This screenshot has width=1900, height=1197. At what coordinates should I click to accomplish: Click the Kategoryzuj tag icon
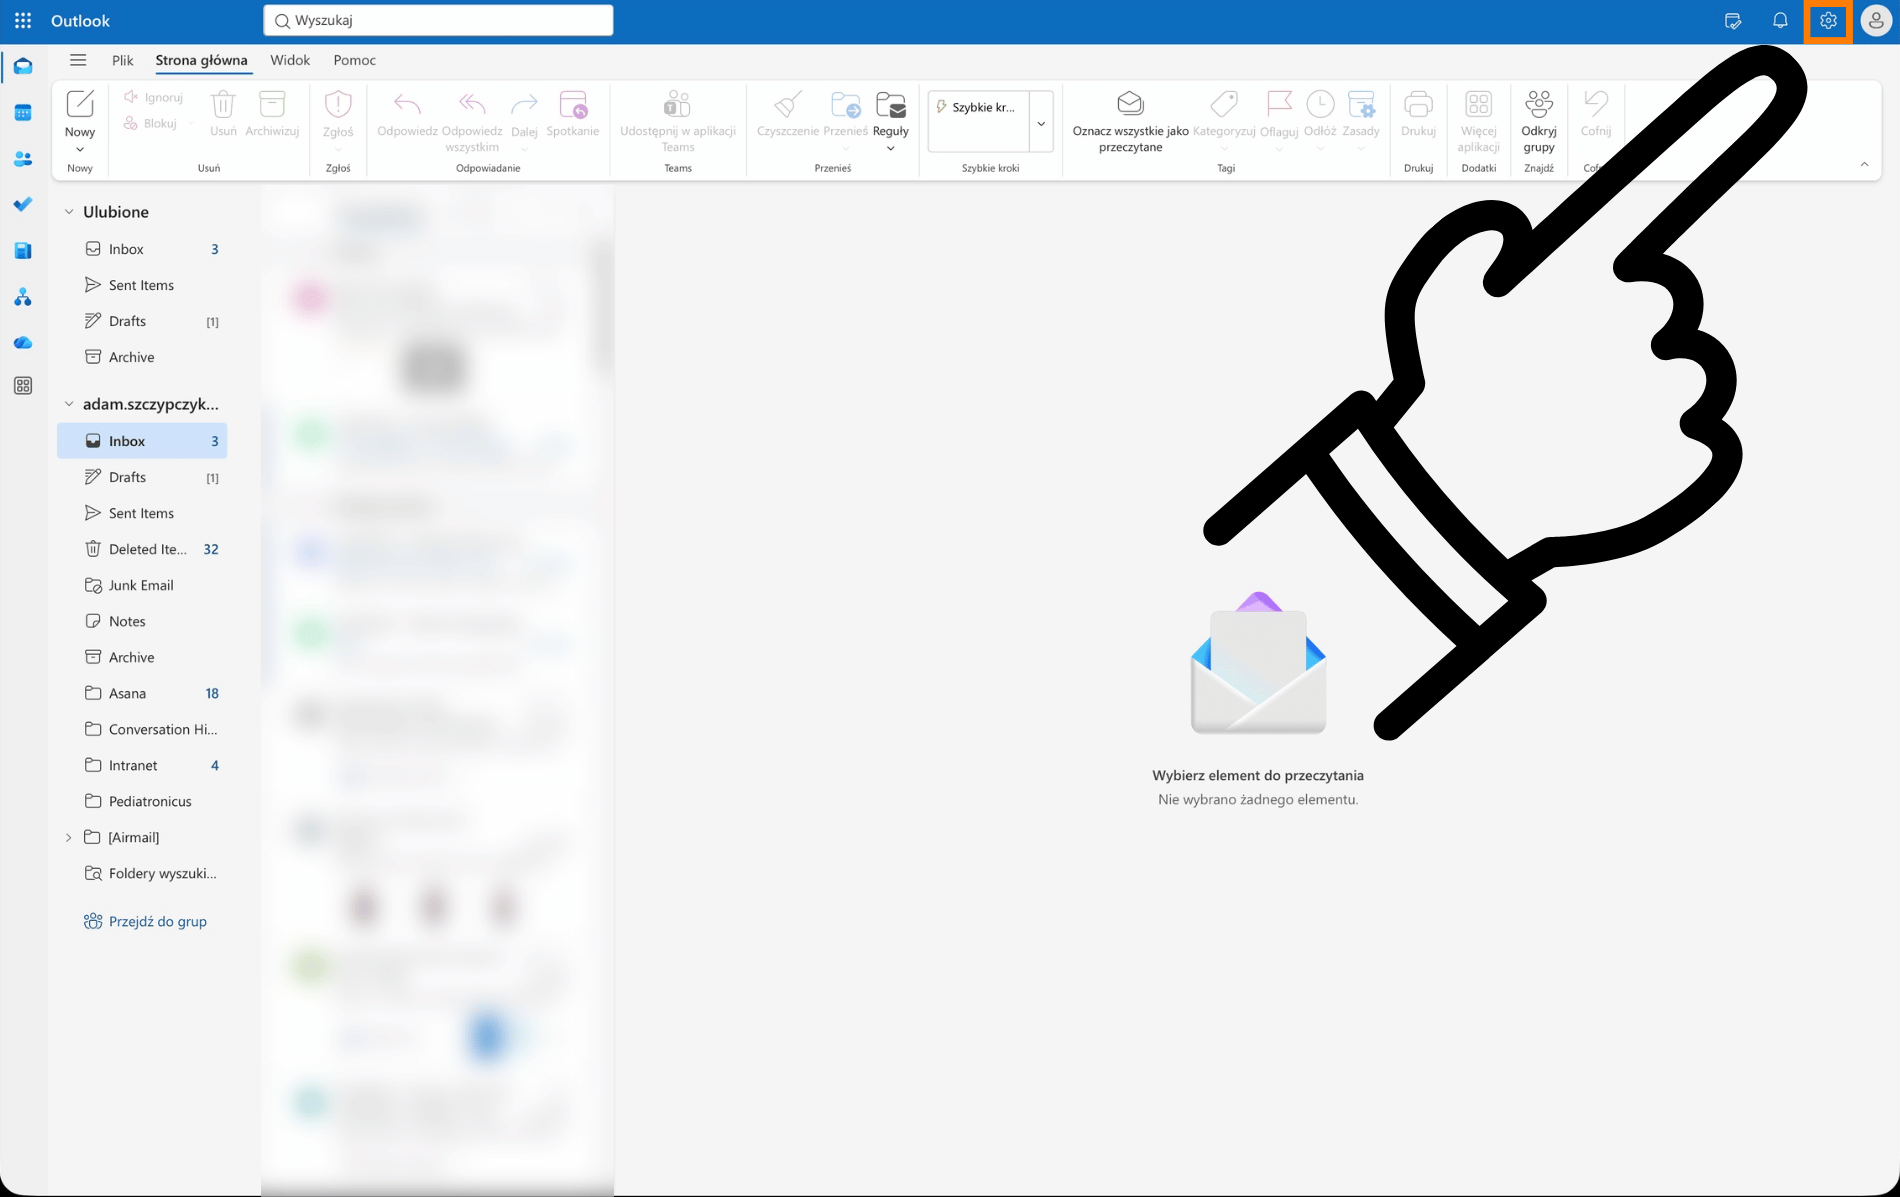click(x=1224, y=104)
